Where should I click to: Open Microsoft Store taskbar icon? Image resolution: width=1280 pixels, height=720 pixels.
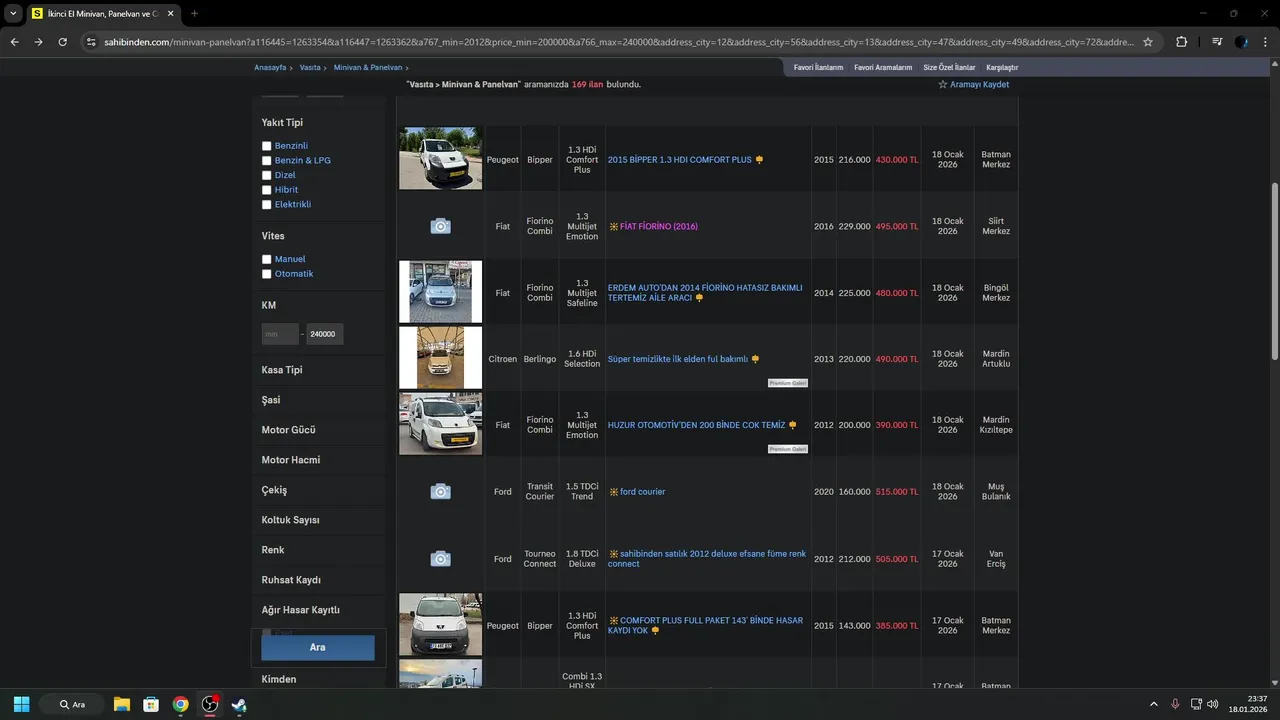151,704
